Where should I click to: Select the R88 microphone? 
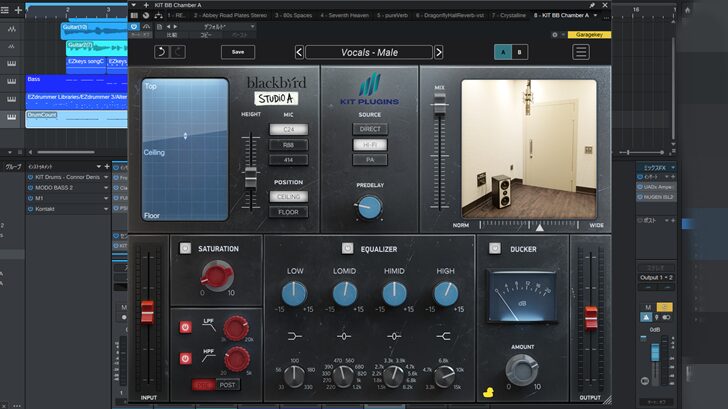tap(288, 145)
